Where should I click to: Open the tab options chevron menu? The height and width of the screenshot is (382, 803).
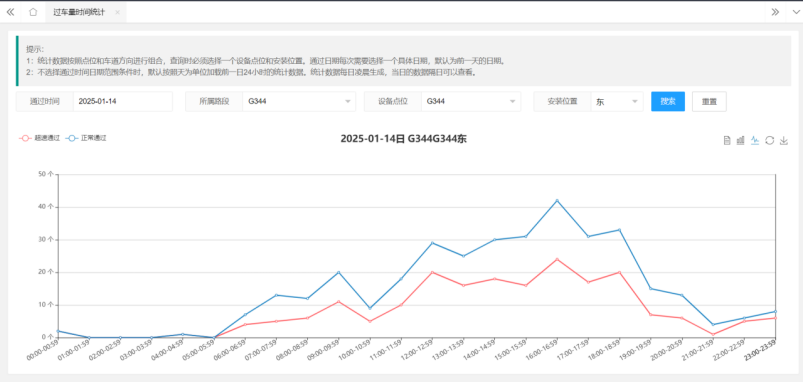coord(794,12)
